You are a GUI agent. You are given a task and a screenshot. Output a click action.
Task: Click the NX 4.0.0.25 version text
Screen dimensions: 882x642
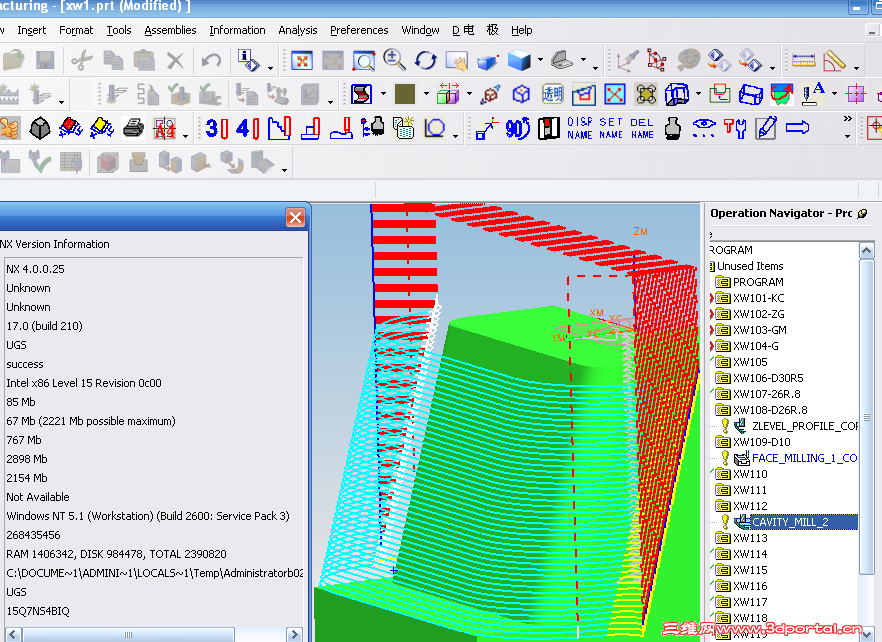point(35,269)
